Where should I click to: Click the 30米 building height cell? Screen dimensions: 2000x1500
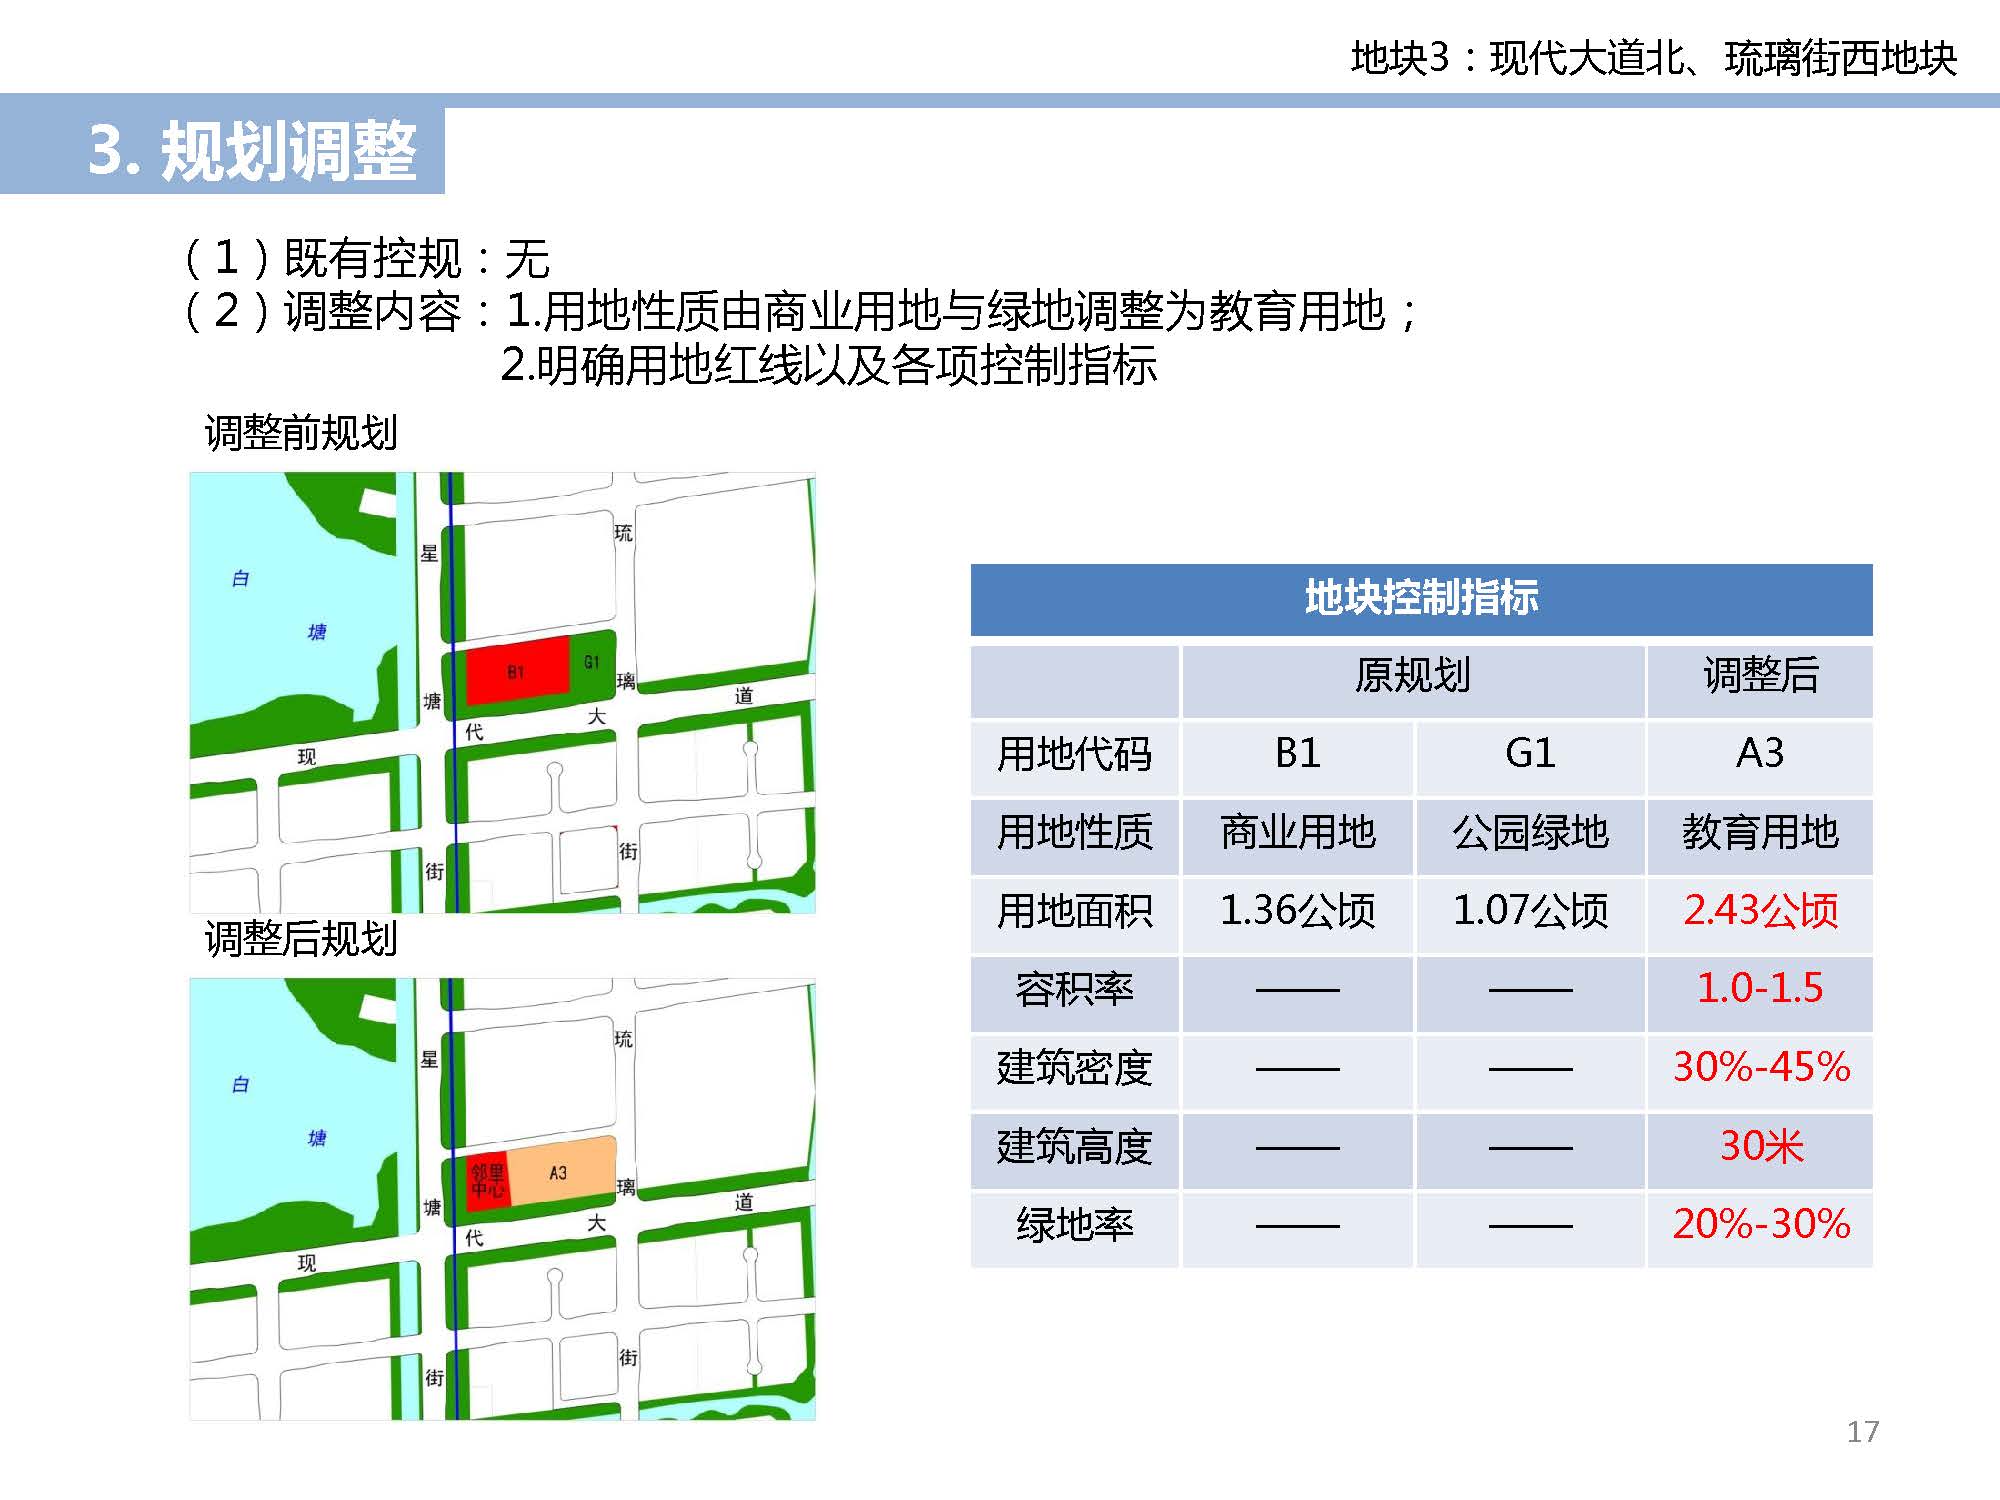point(1760,1146)
